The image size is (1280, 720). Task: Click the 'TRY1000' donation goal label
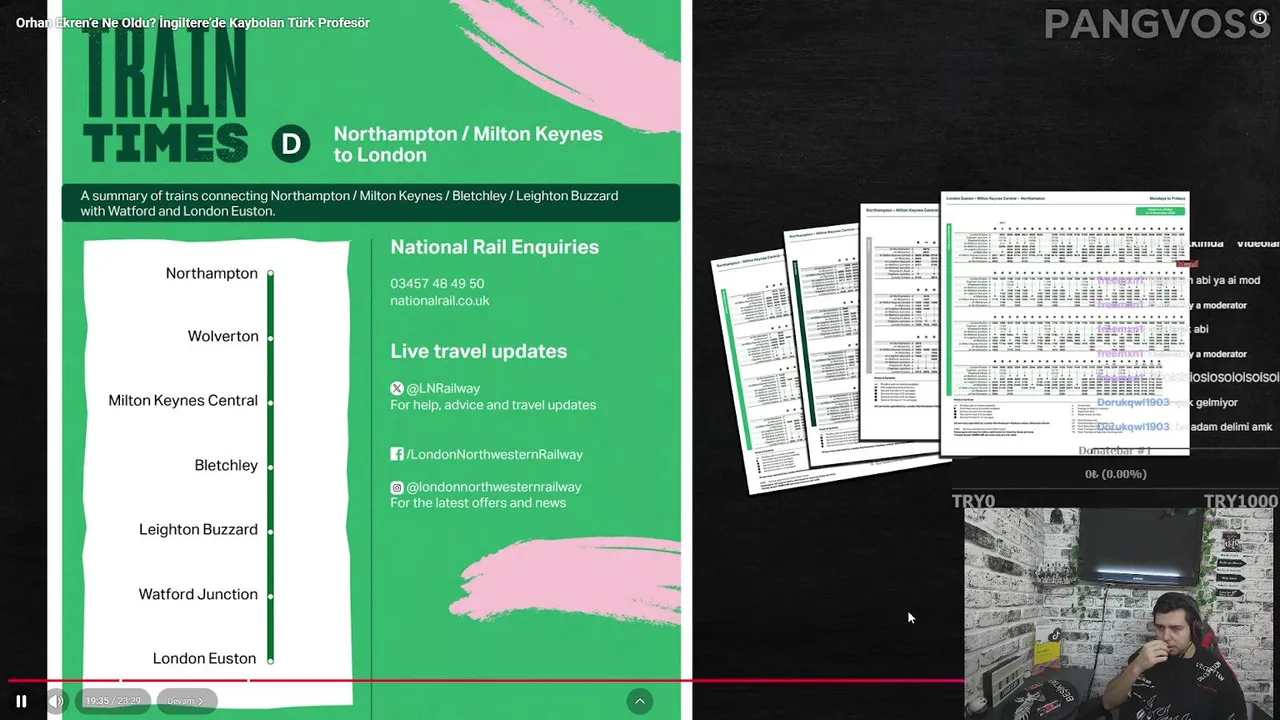pos(1240,501)
